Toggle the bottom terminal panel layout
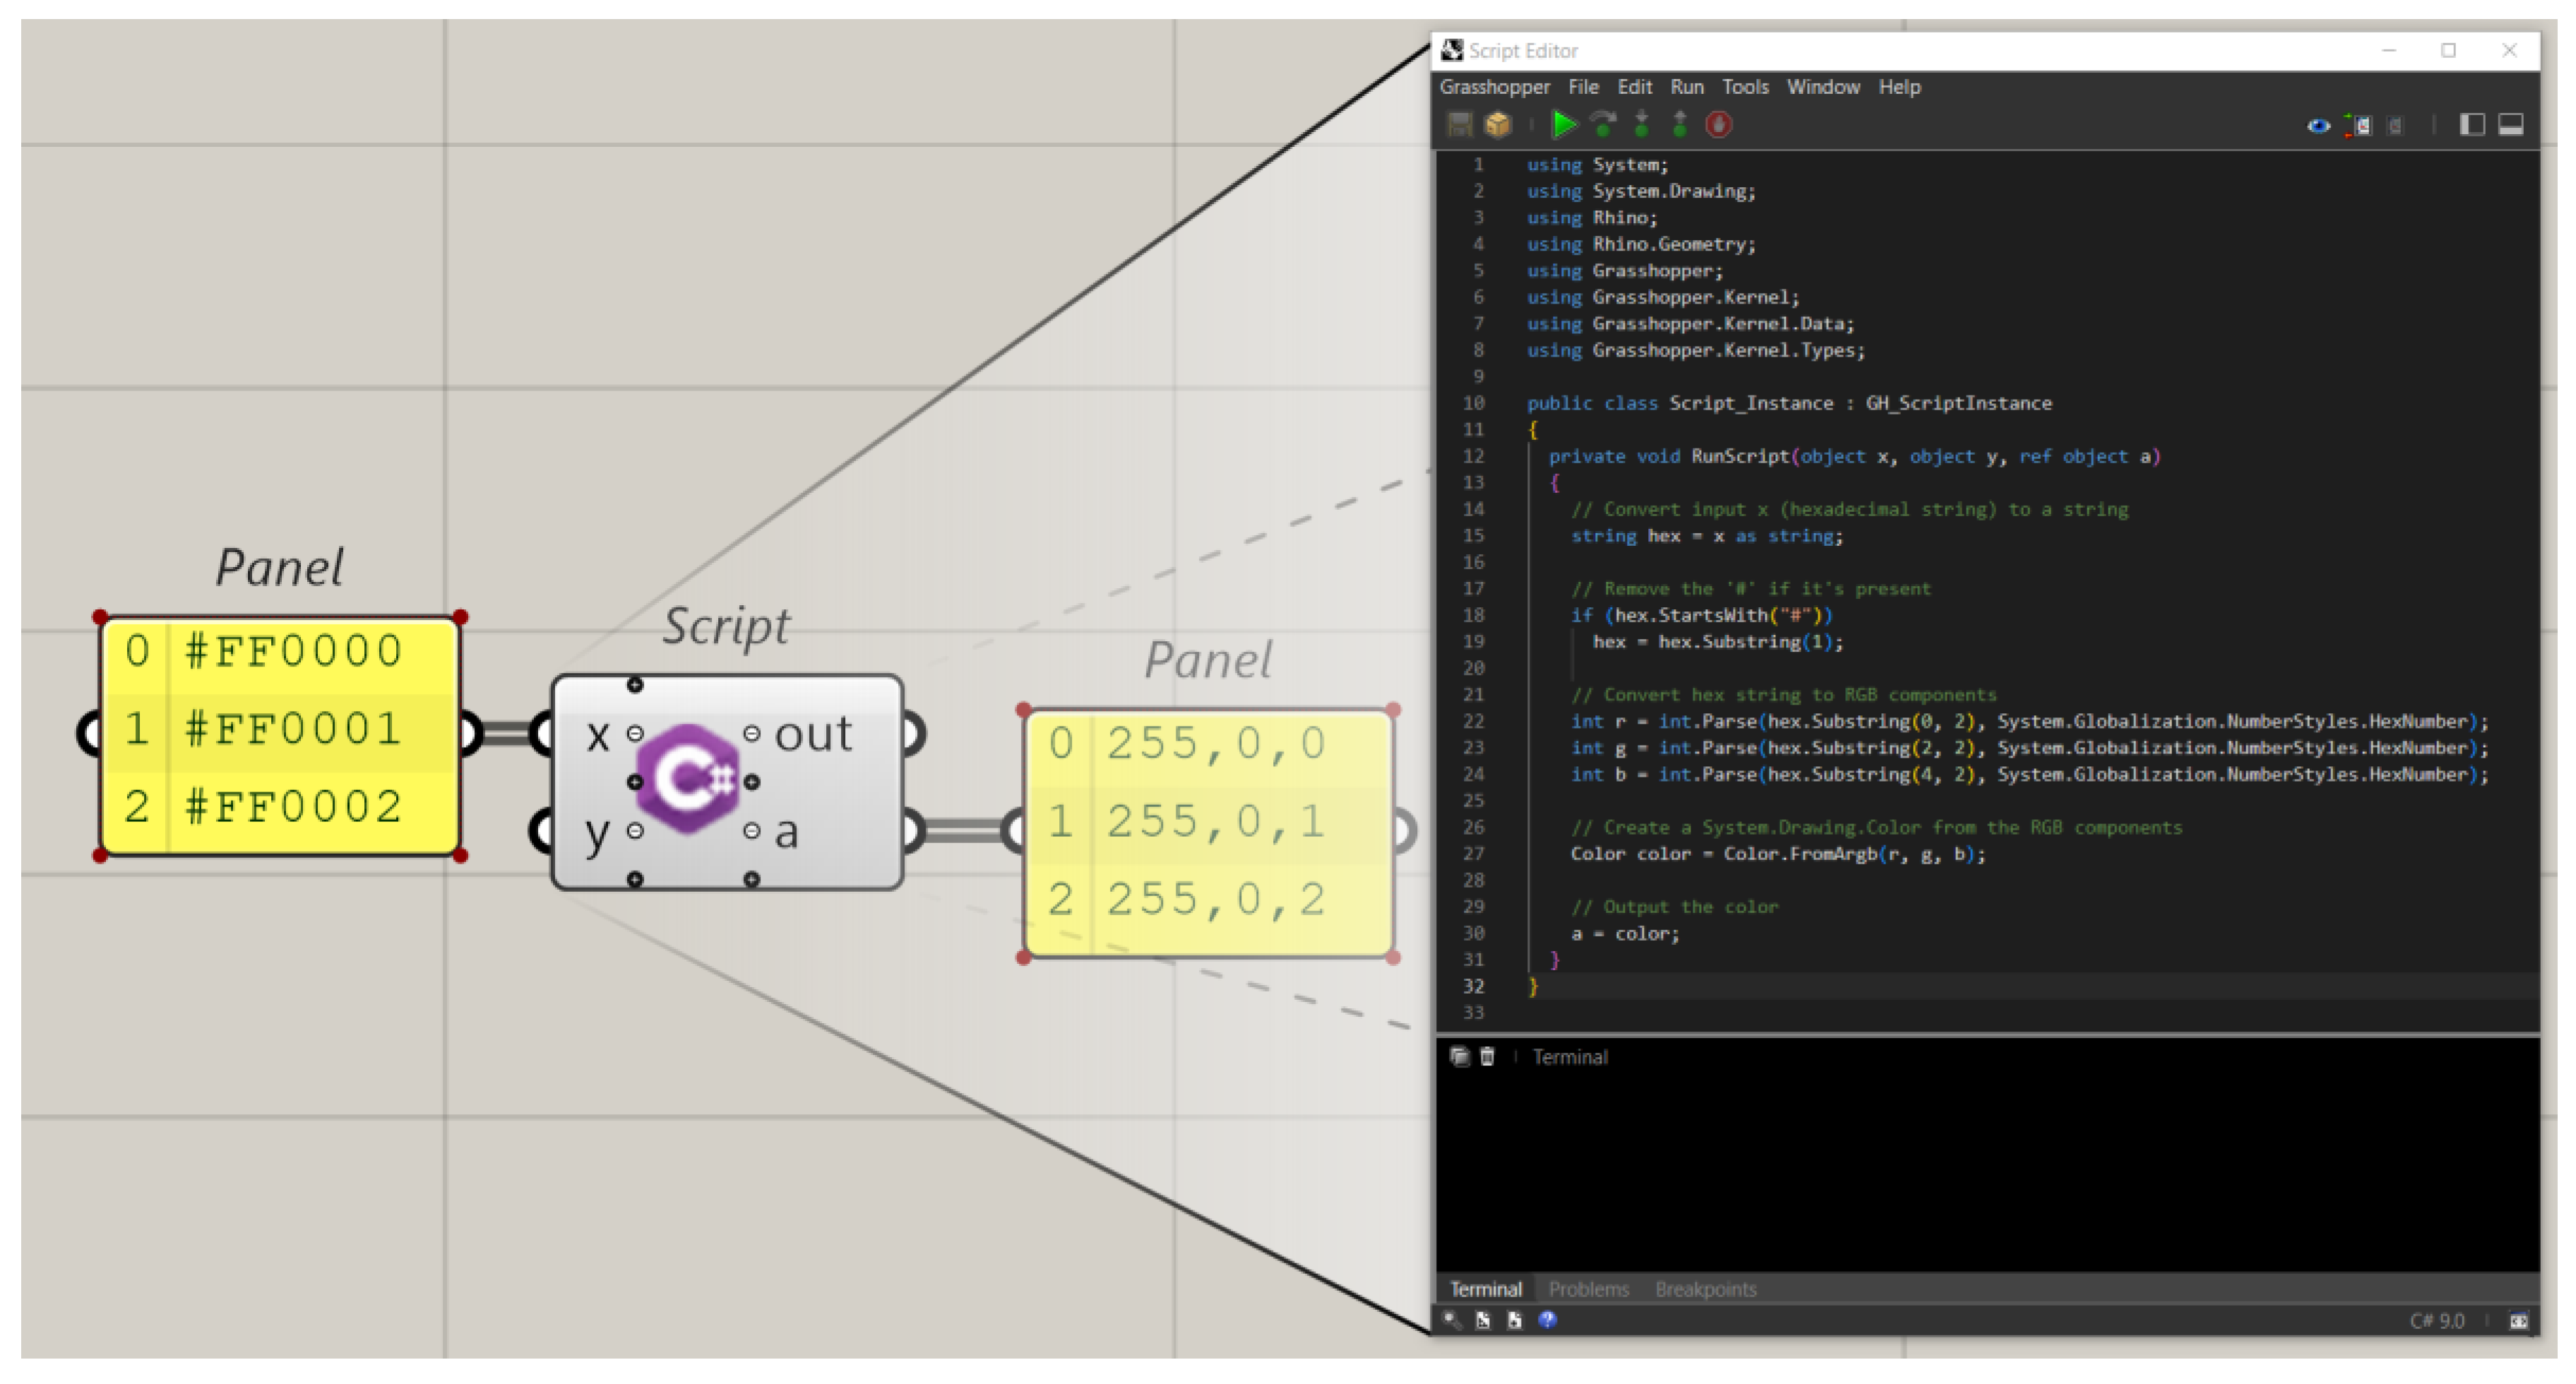 coord(2510,125)
